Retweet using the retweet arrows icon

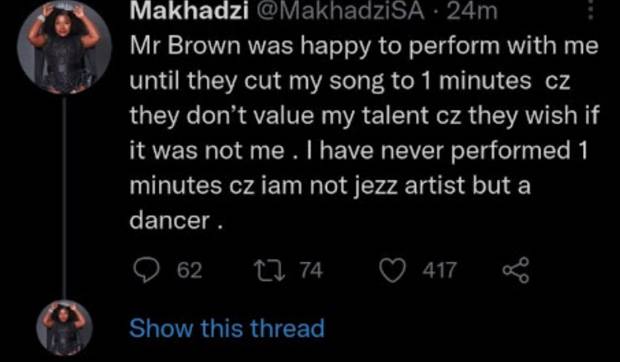click(269, 271)
